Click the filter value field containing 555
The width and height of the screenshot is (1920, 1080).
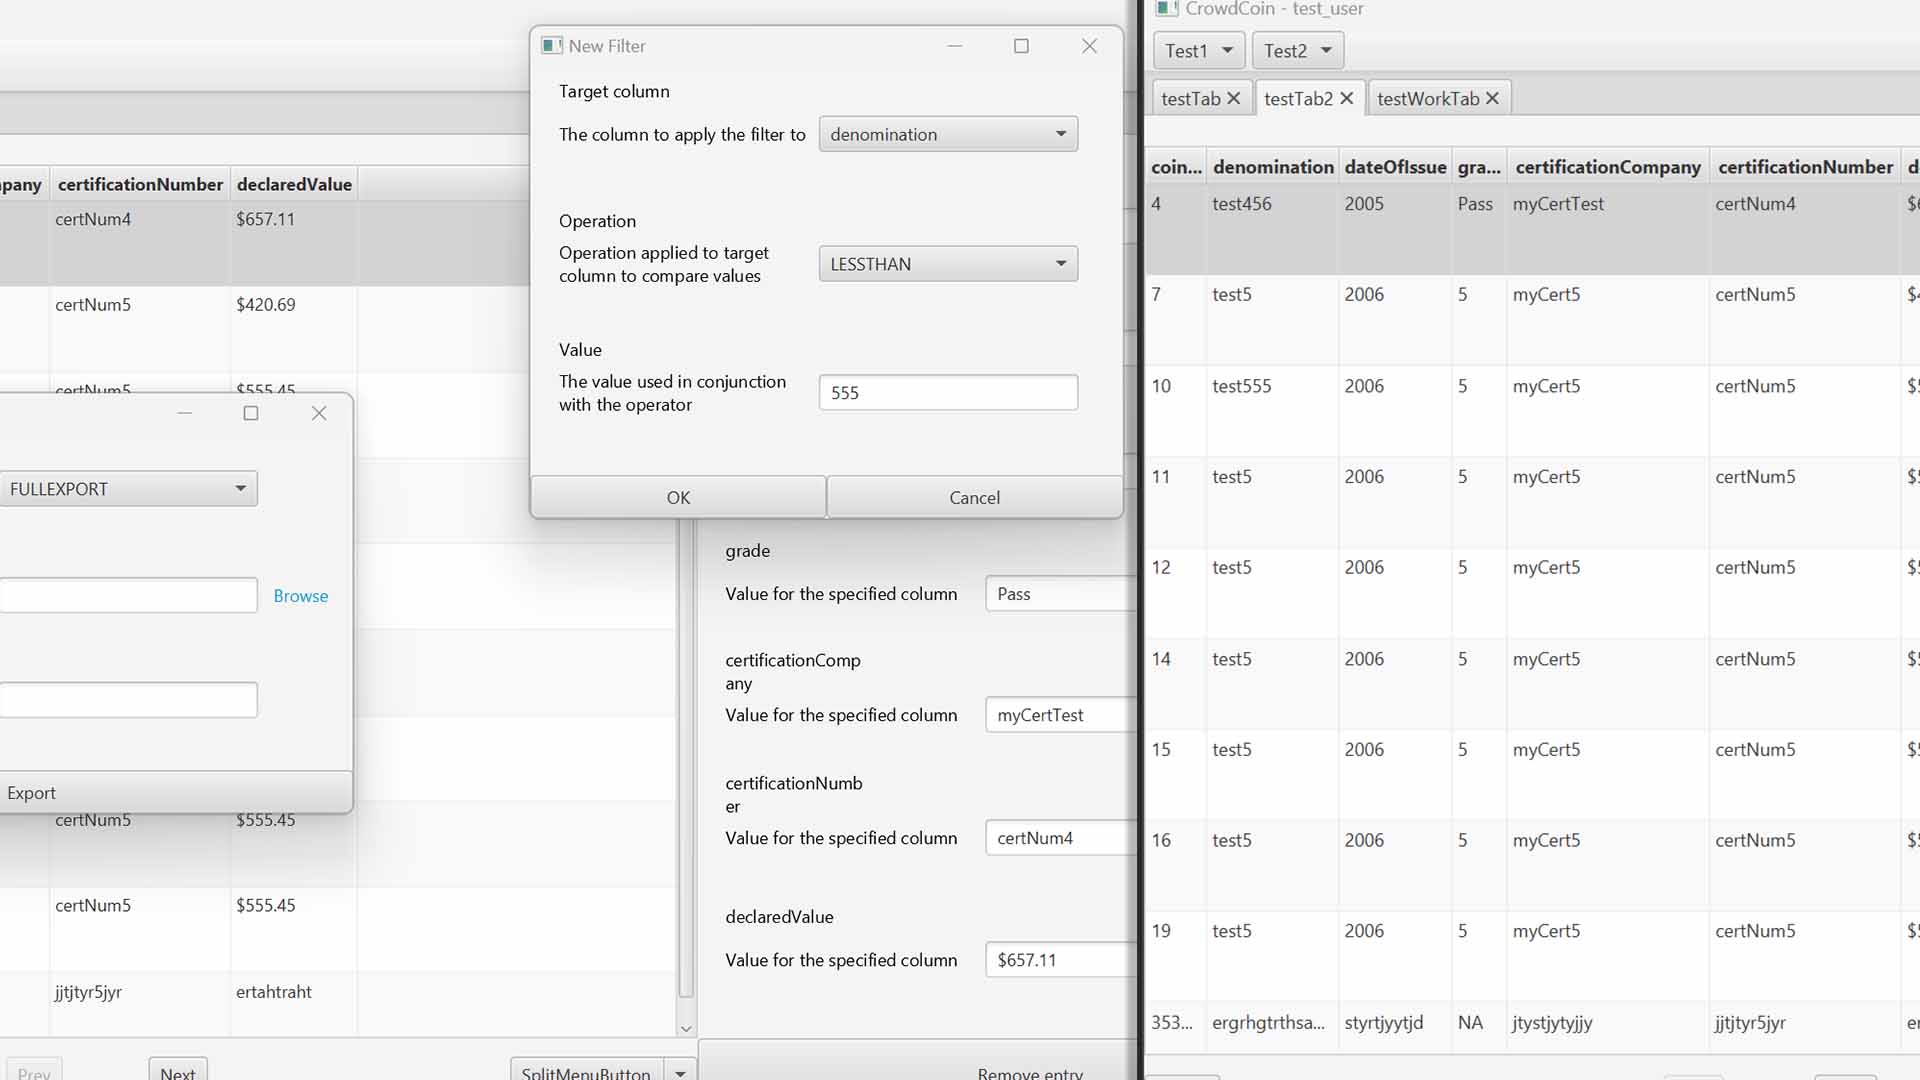pyautogui.click(x=947, y=393)
